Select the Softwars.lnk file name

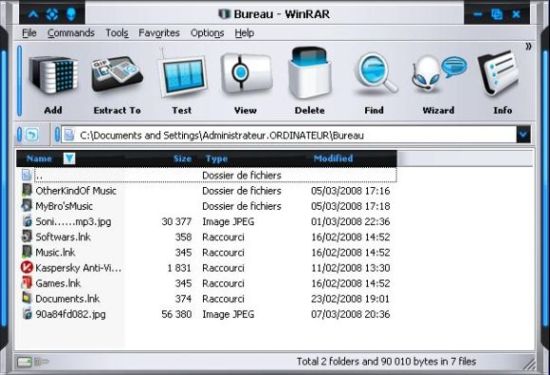click(x=63, y=237)
